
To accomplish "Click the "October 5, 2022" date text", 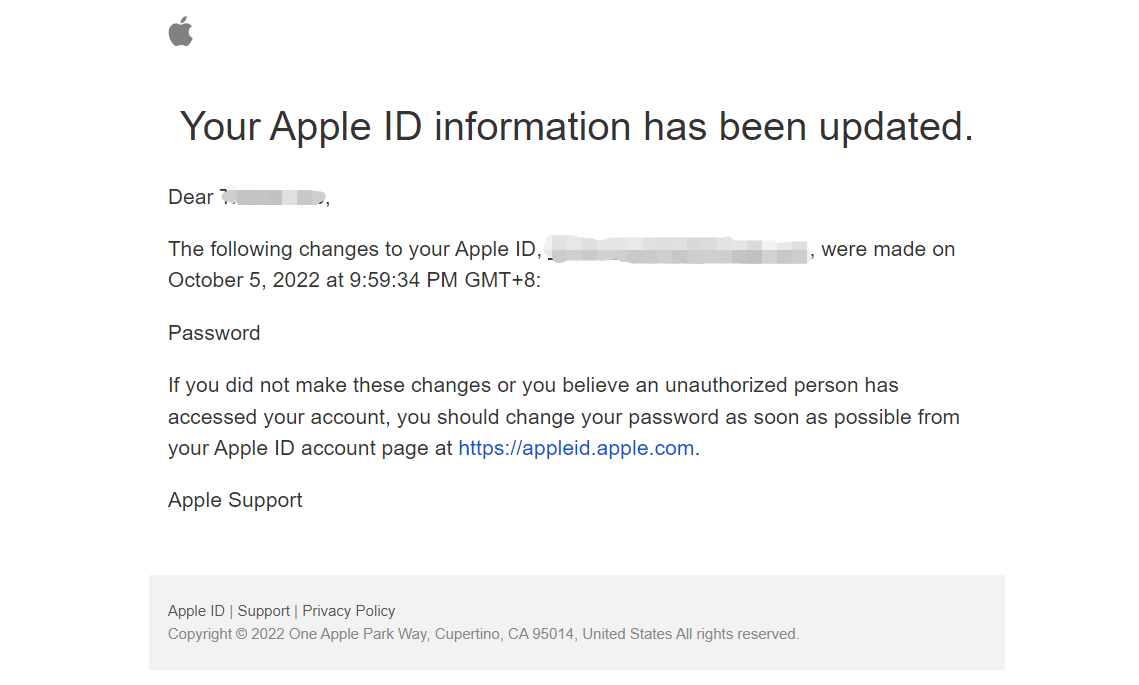I will [243, 280].
